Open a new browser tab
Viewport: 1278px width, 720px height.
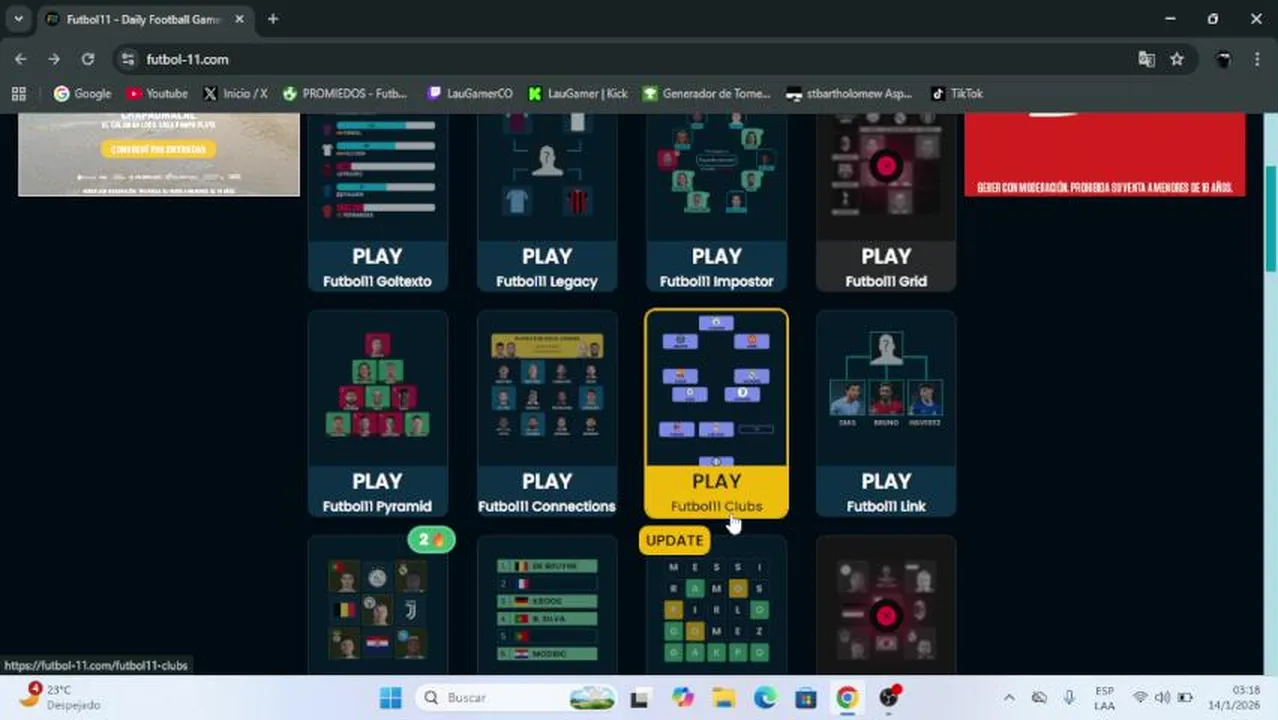tap(273, 19)
